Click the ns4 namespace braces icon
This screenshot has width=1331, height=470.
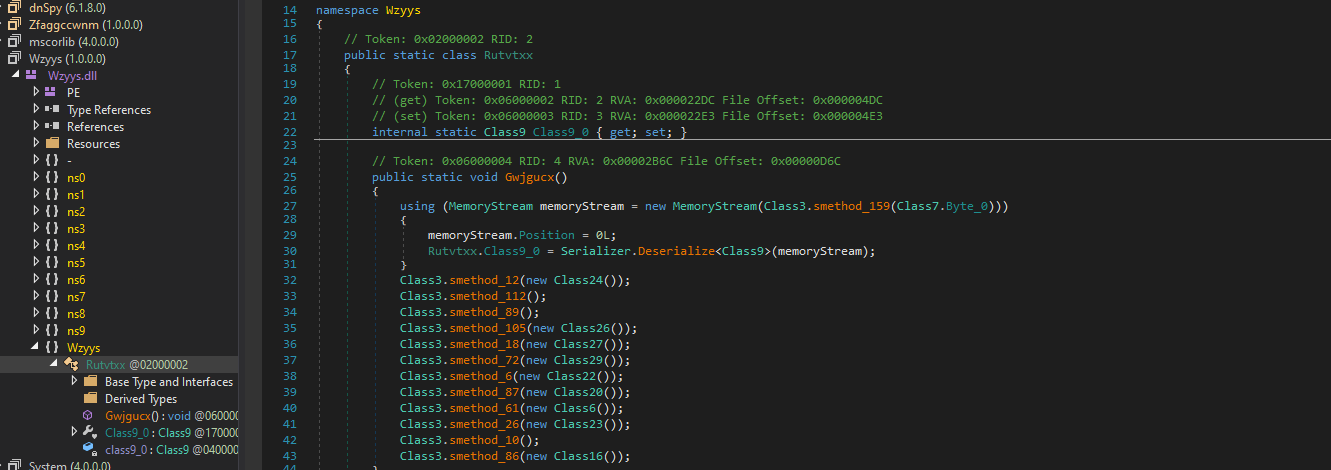coord(51,245)
